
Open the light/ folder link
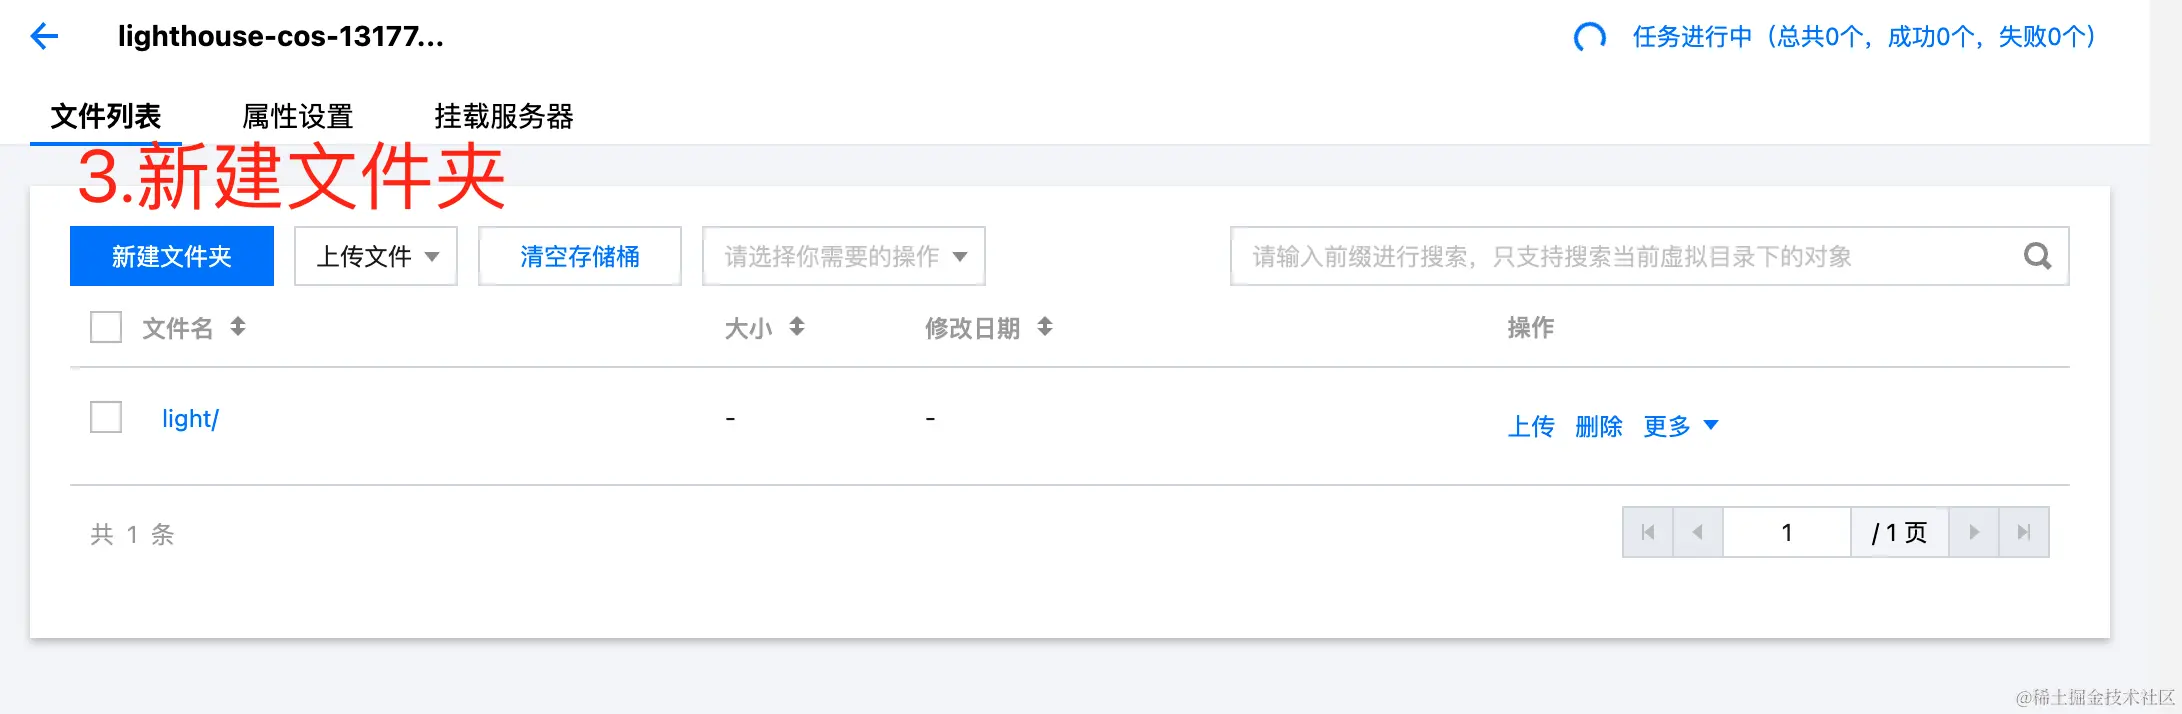tap(190, 418)
